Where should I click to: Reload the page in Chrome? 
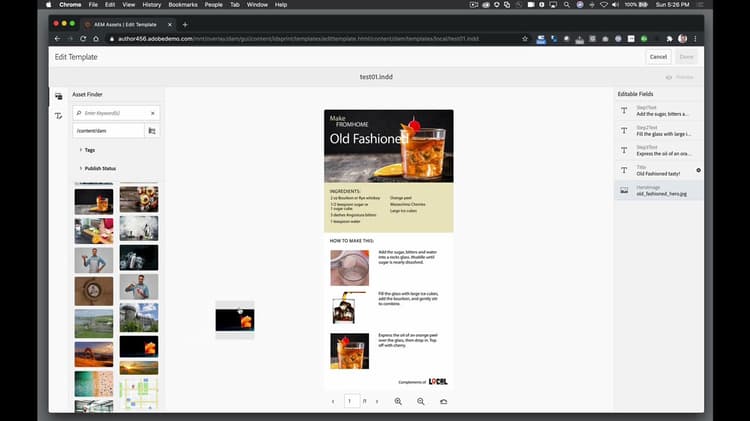pos(83,39)
